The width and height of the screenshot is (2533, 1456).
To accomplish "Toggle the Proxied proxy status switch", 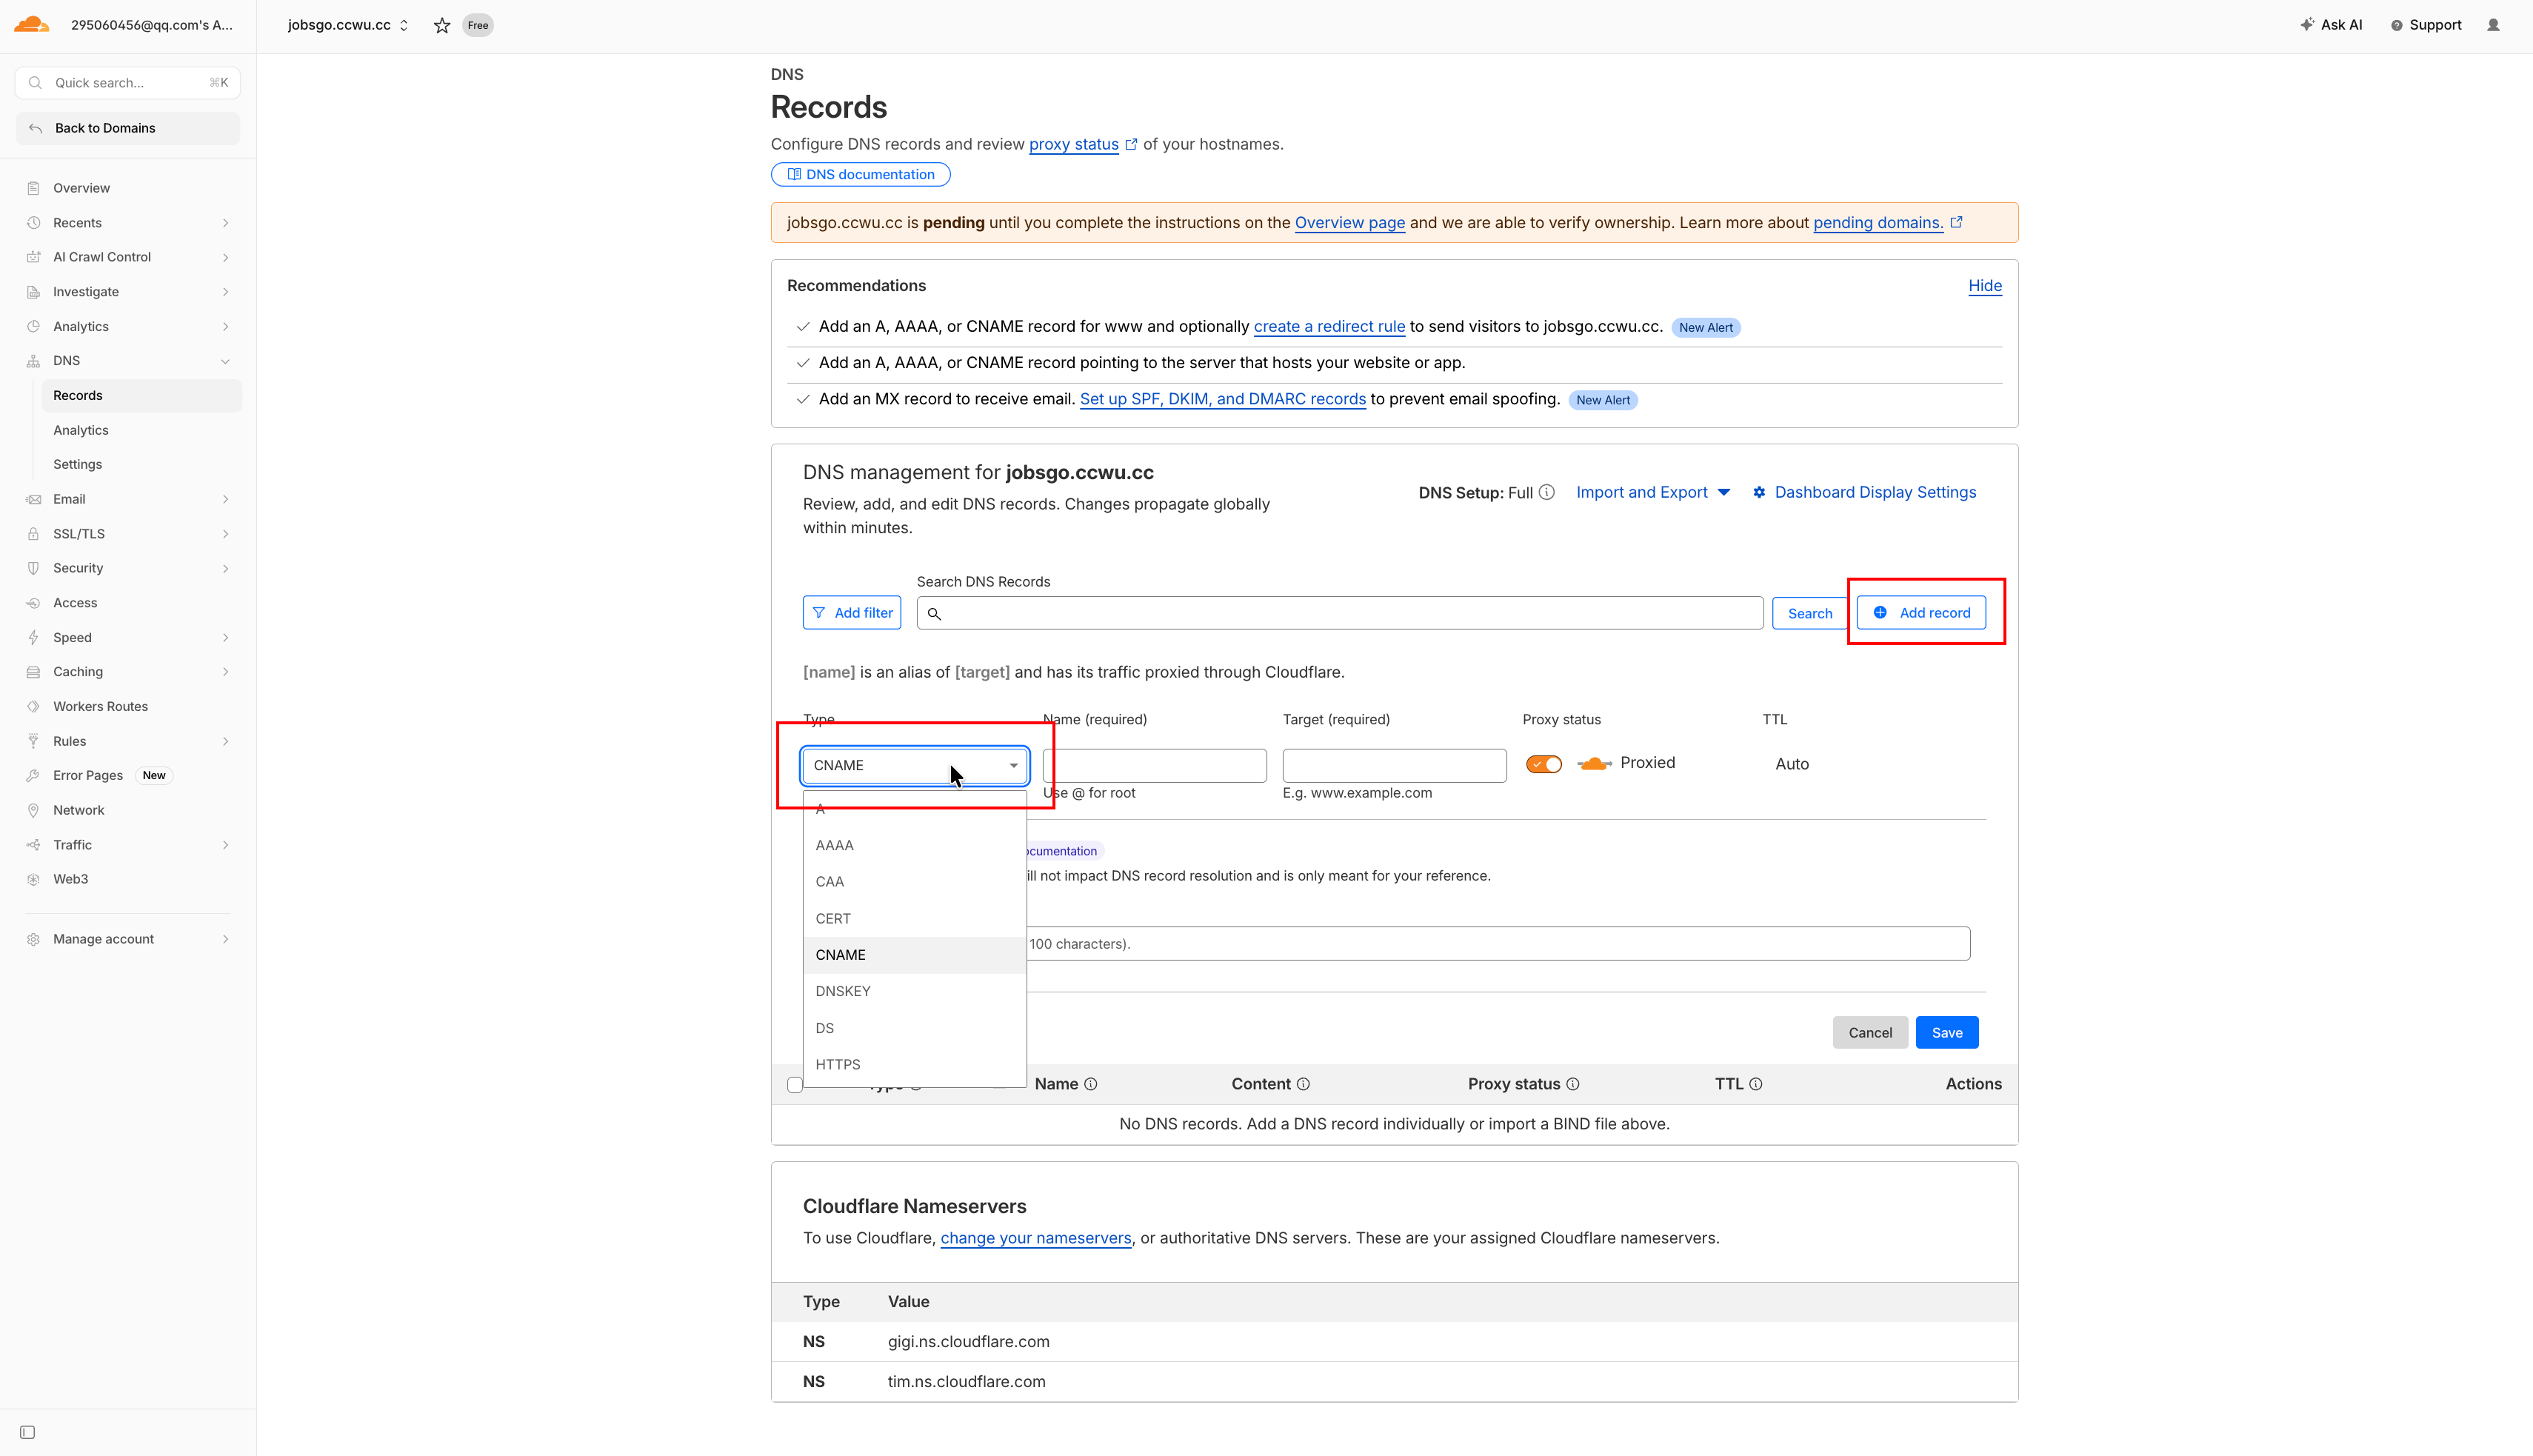I will pyautogui.click(x=1544, y=764).
